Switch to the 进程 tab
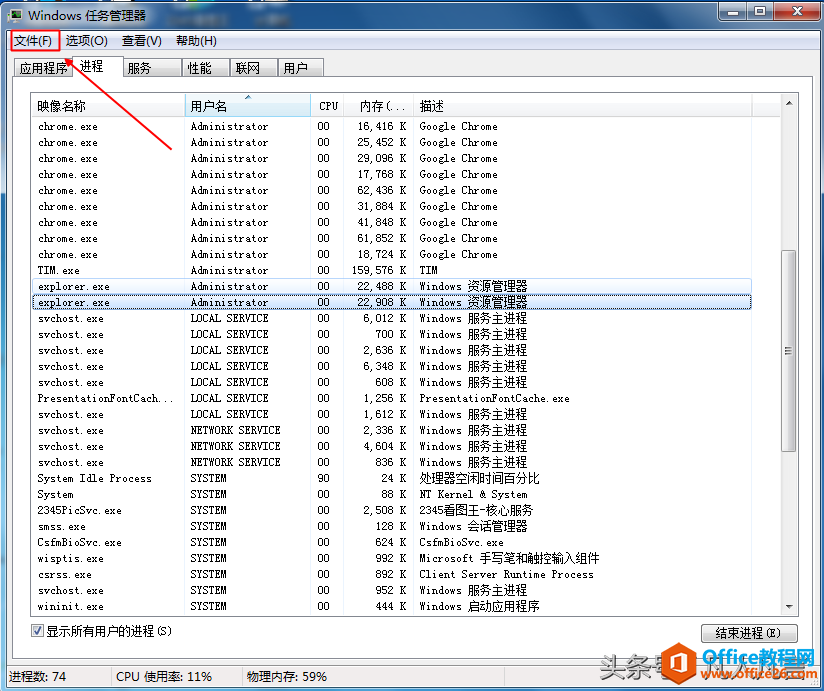 click(97, 66)
